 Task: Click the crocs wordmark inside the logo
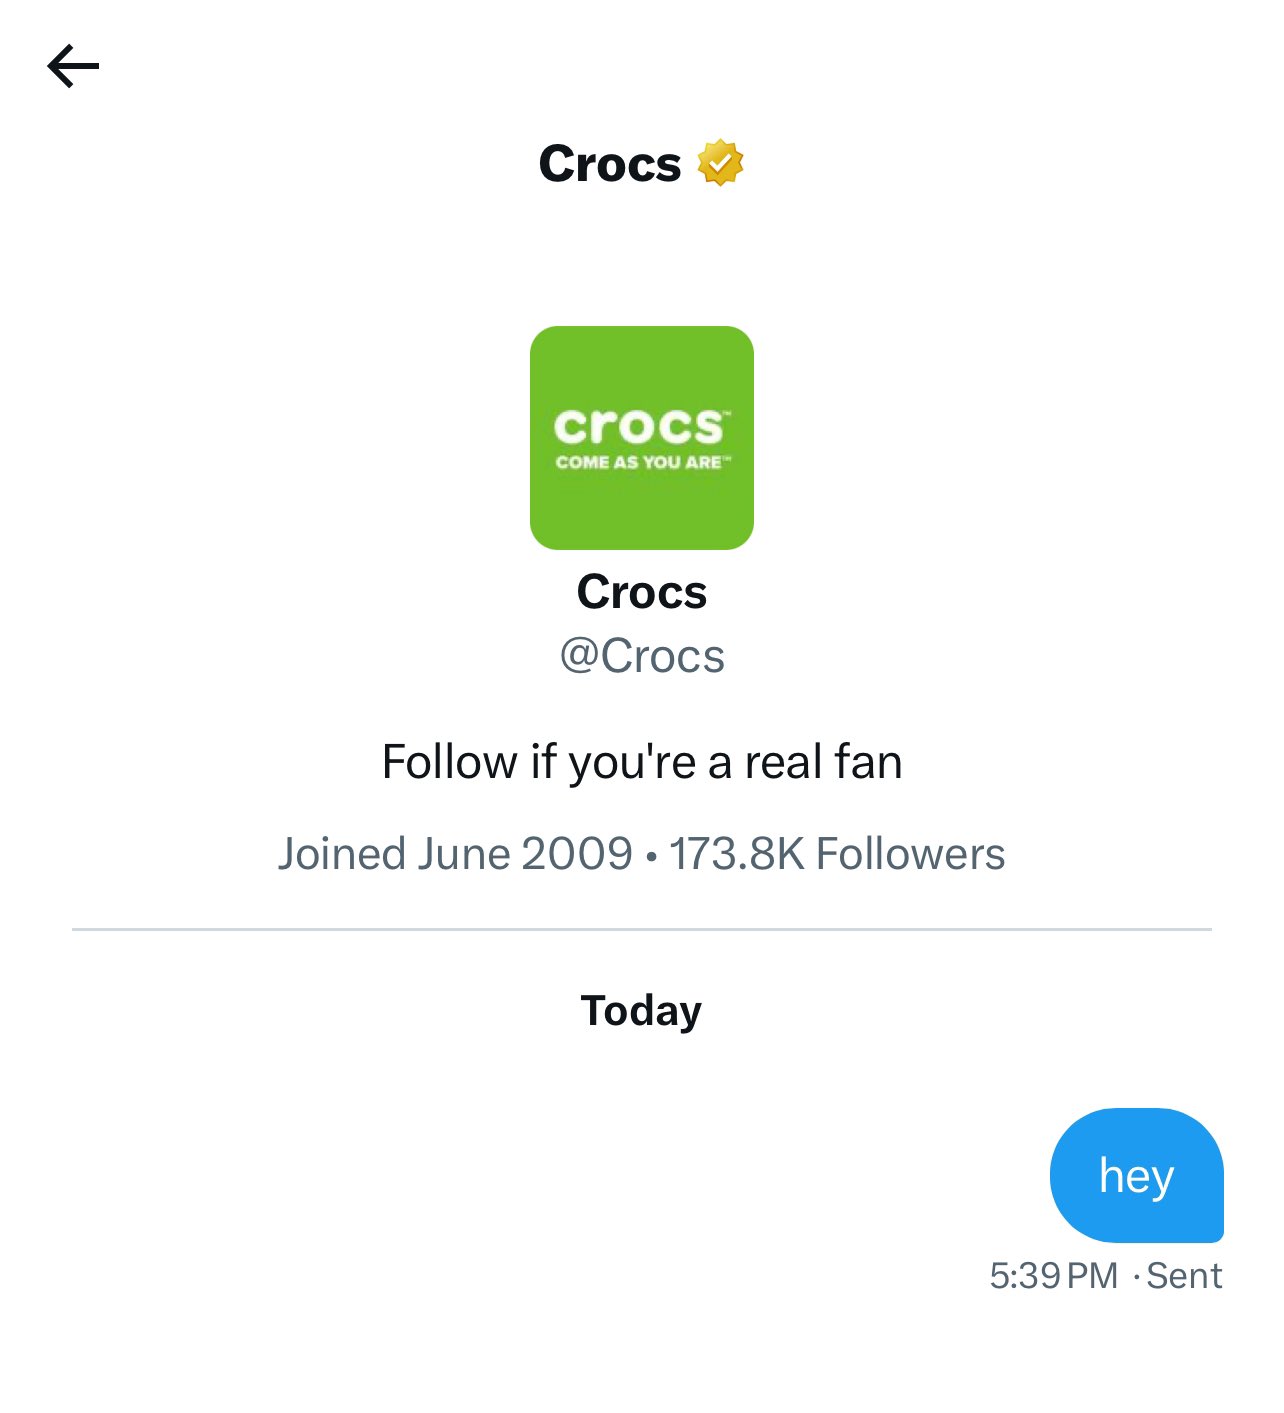pos(642,426)
